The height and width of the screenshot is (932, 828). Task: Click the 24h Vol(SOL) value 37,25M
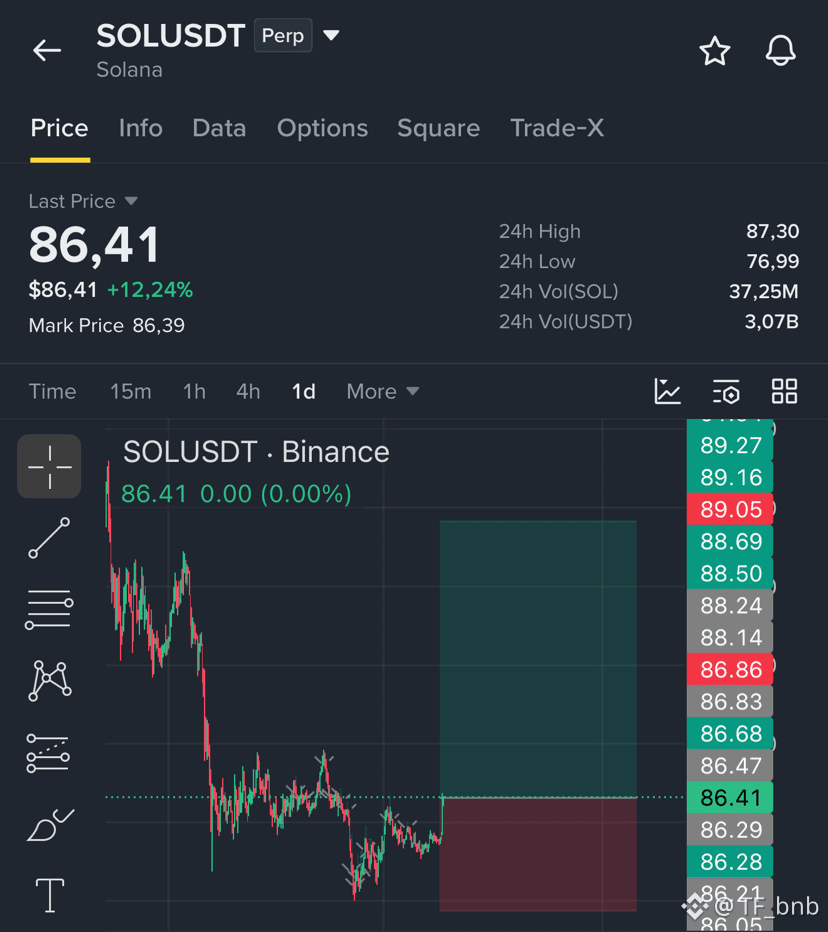[764, 292]
